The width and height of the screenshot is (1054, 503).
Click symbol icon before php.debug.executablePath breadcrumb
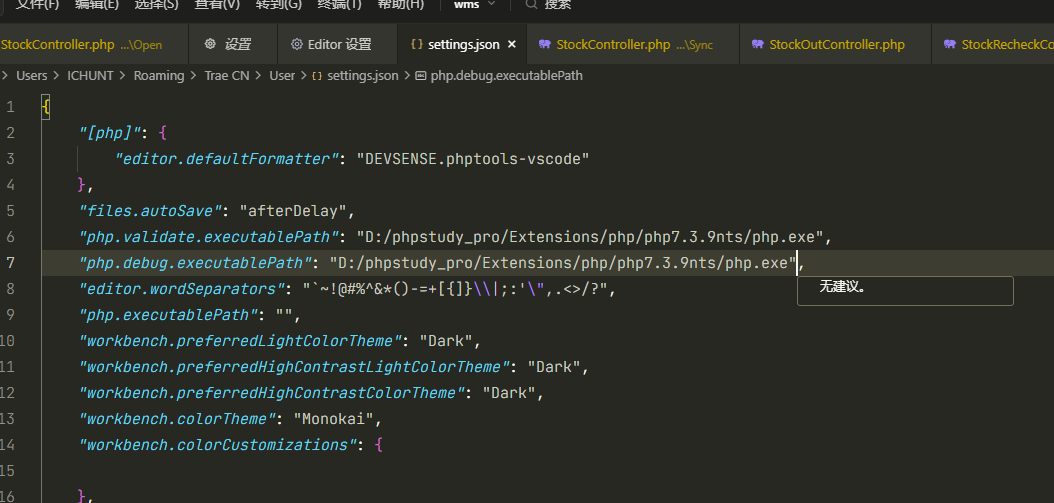(x=421, y=76)
